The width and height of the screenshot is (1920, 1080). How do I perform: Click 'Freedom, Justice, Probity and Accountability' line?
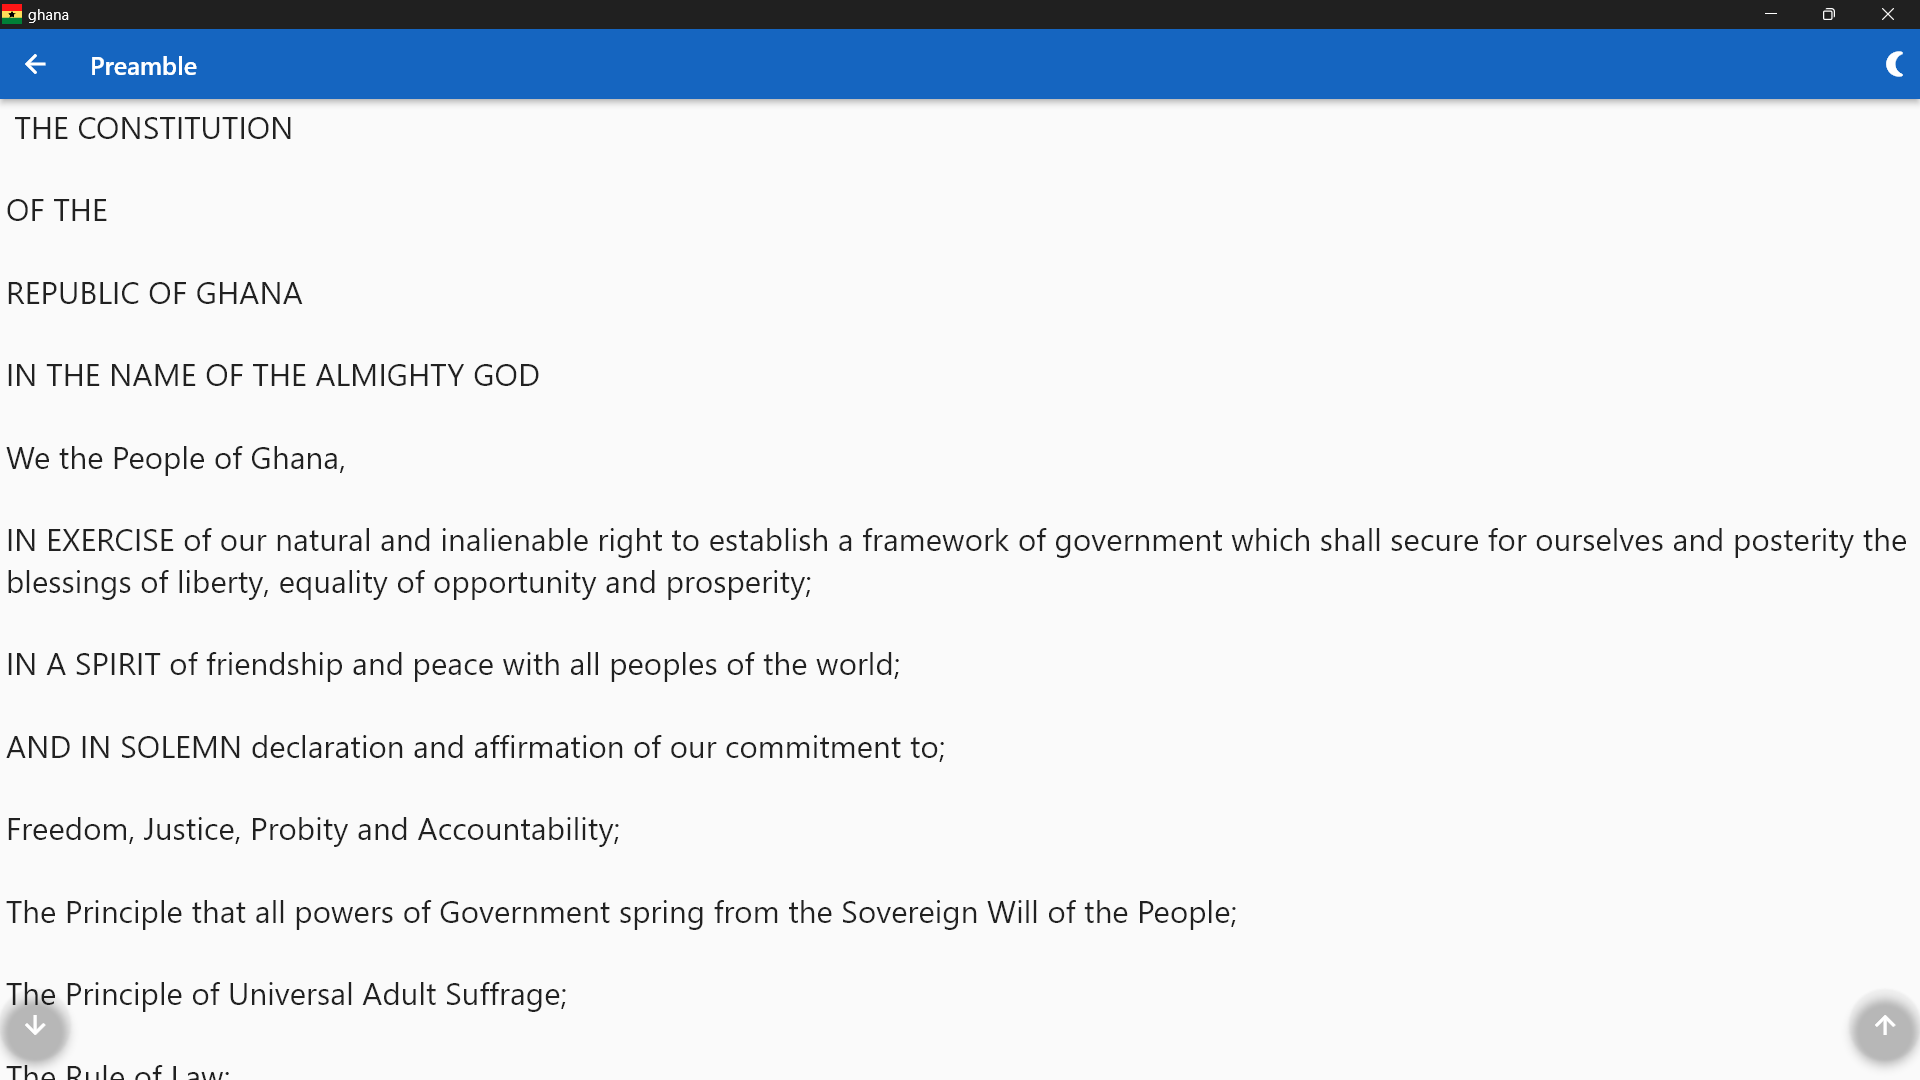[313, 830]
